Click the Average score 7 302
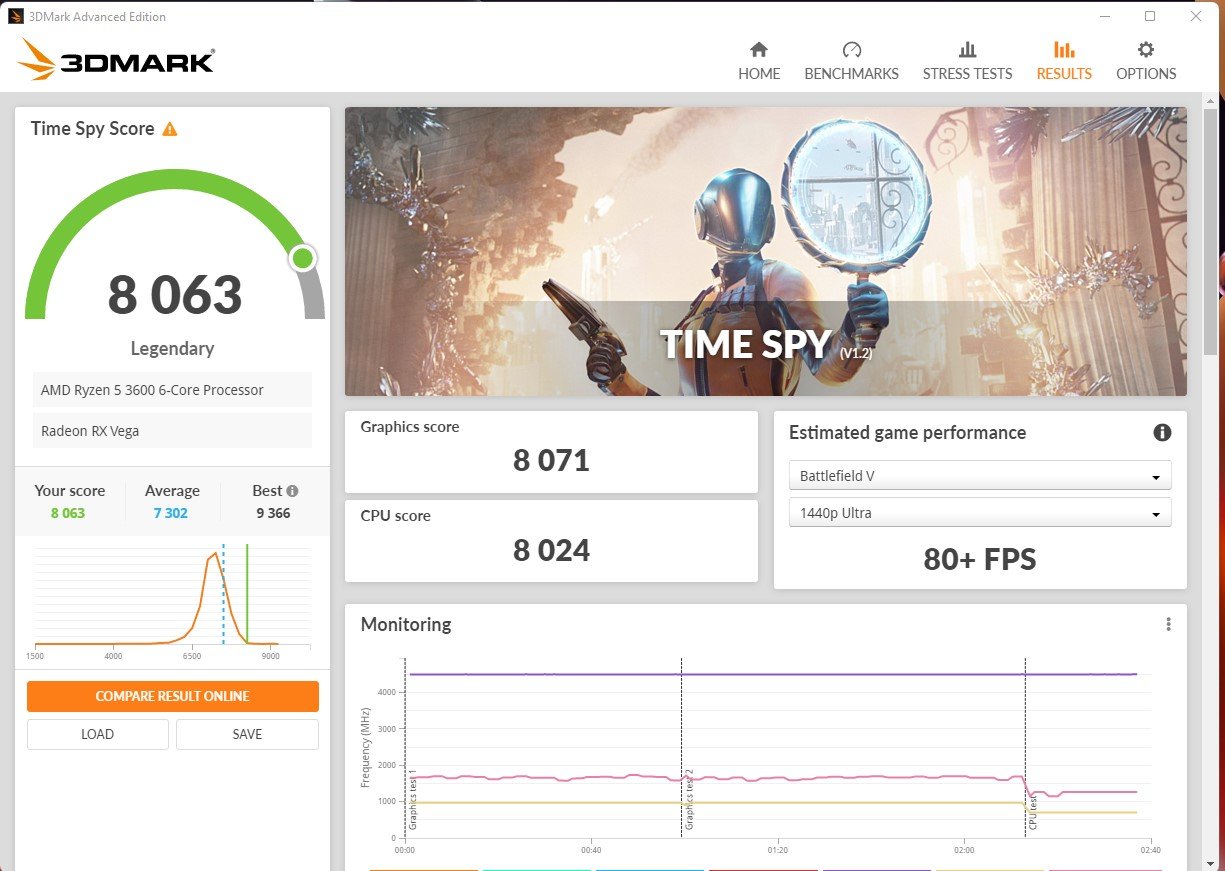 [171, 513]
